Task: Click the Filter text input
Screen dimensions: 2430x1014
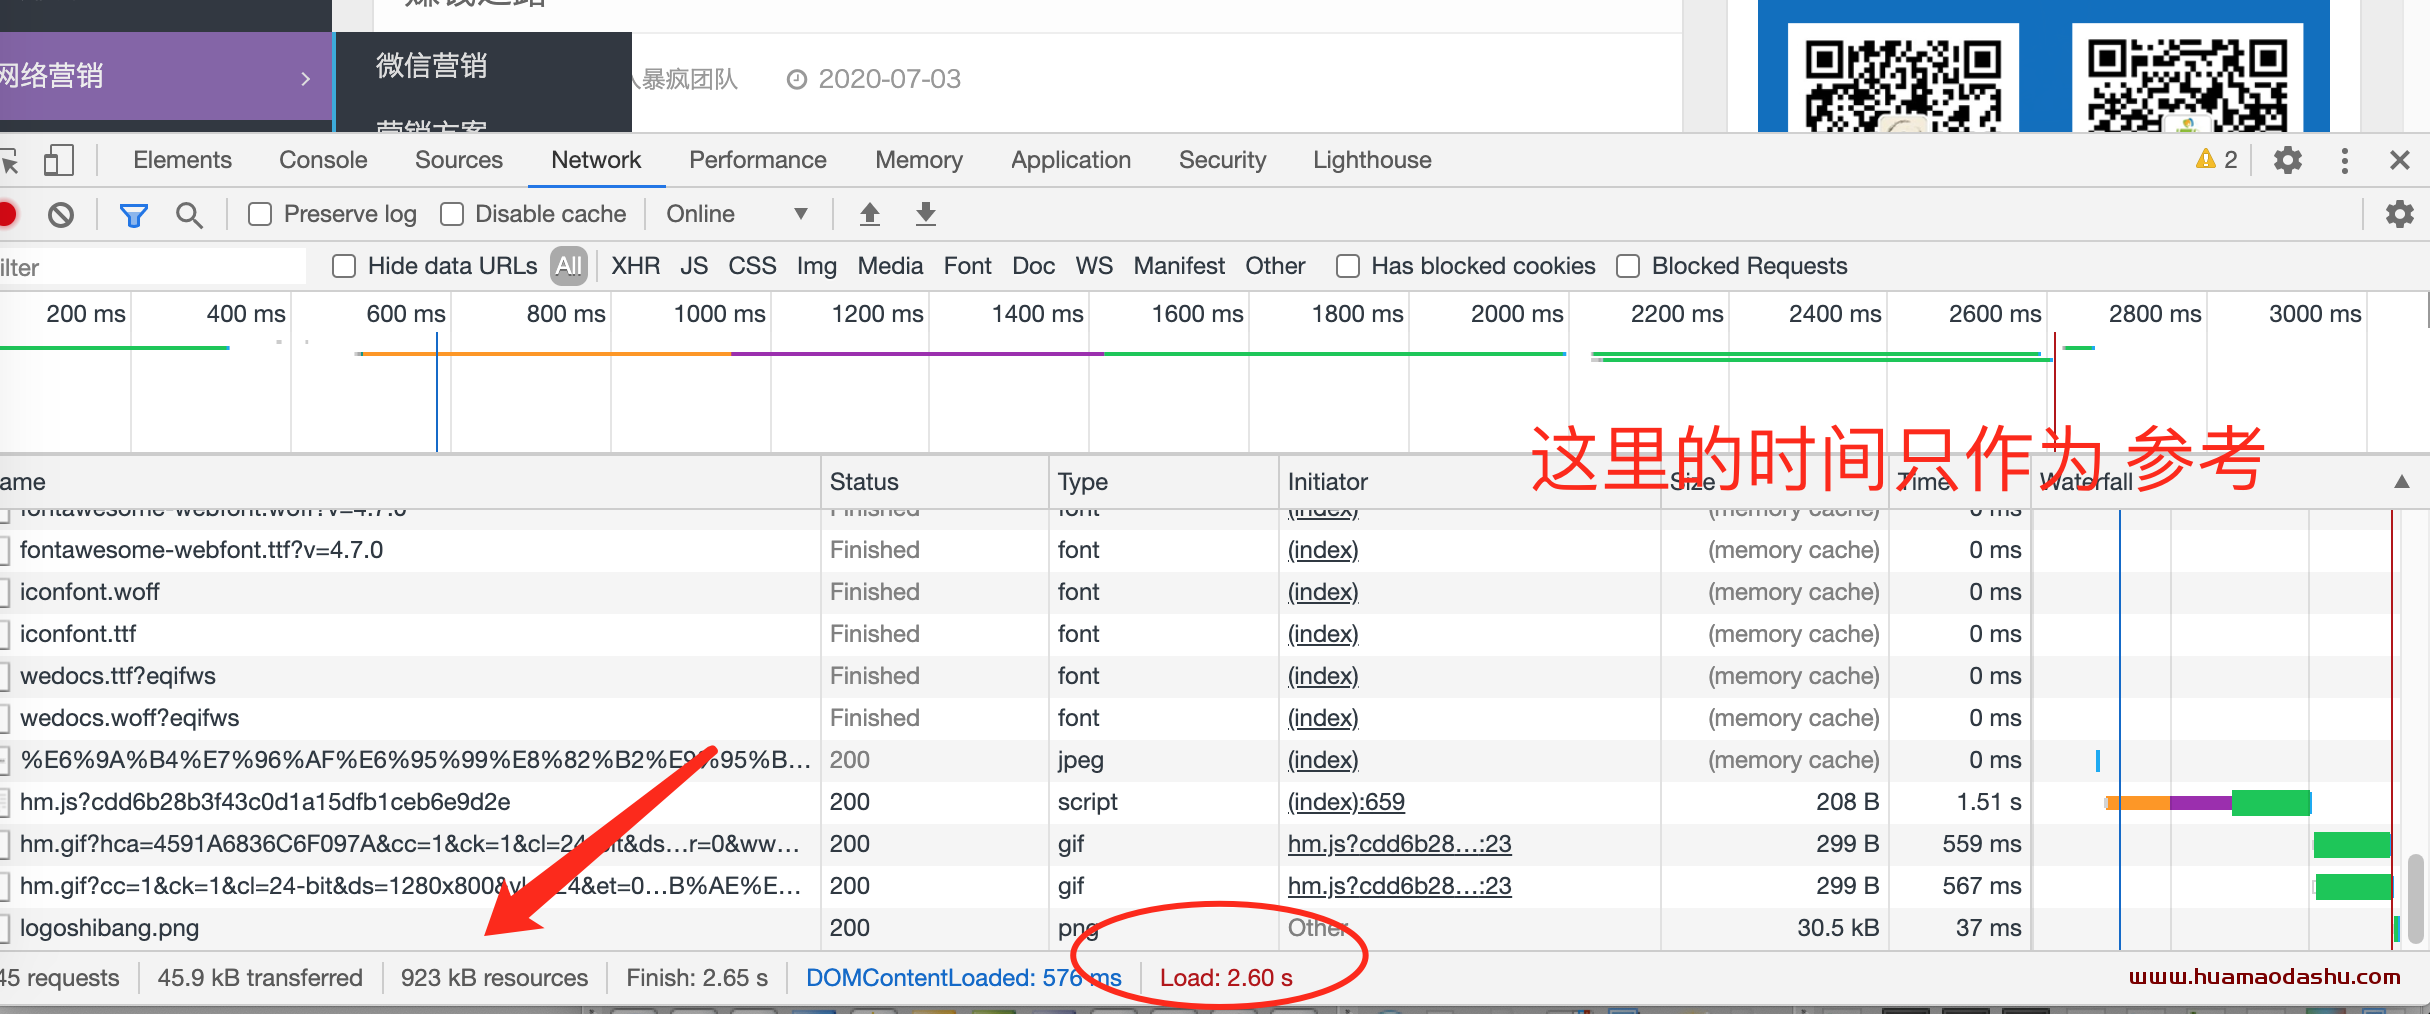Action: [152, 267]
